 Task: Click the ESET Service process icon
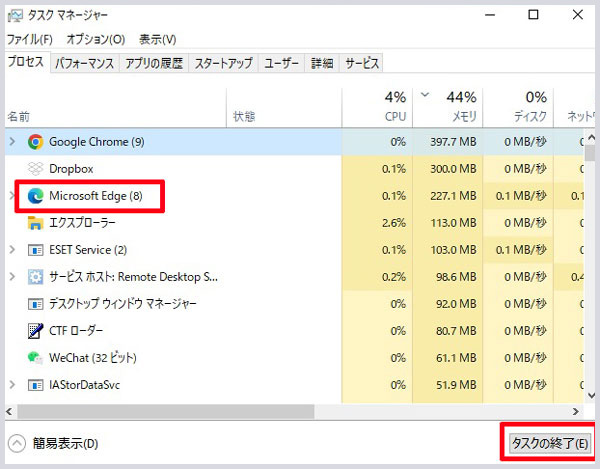pyautogui.click(x=36, y=250)
